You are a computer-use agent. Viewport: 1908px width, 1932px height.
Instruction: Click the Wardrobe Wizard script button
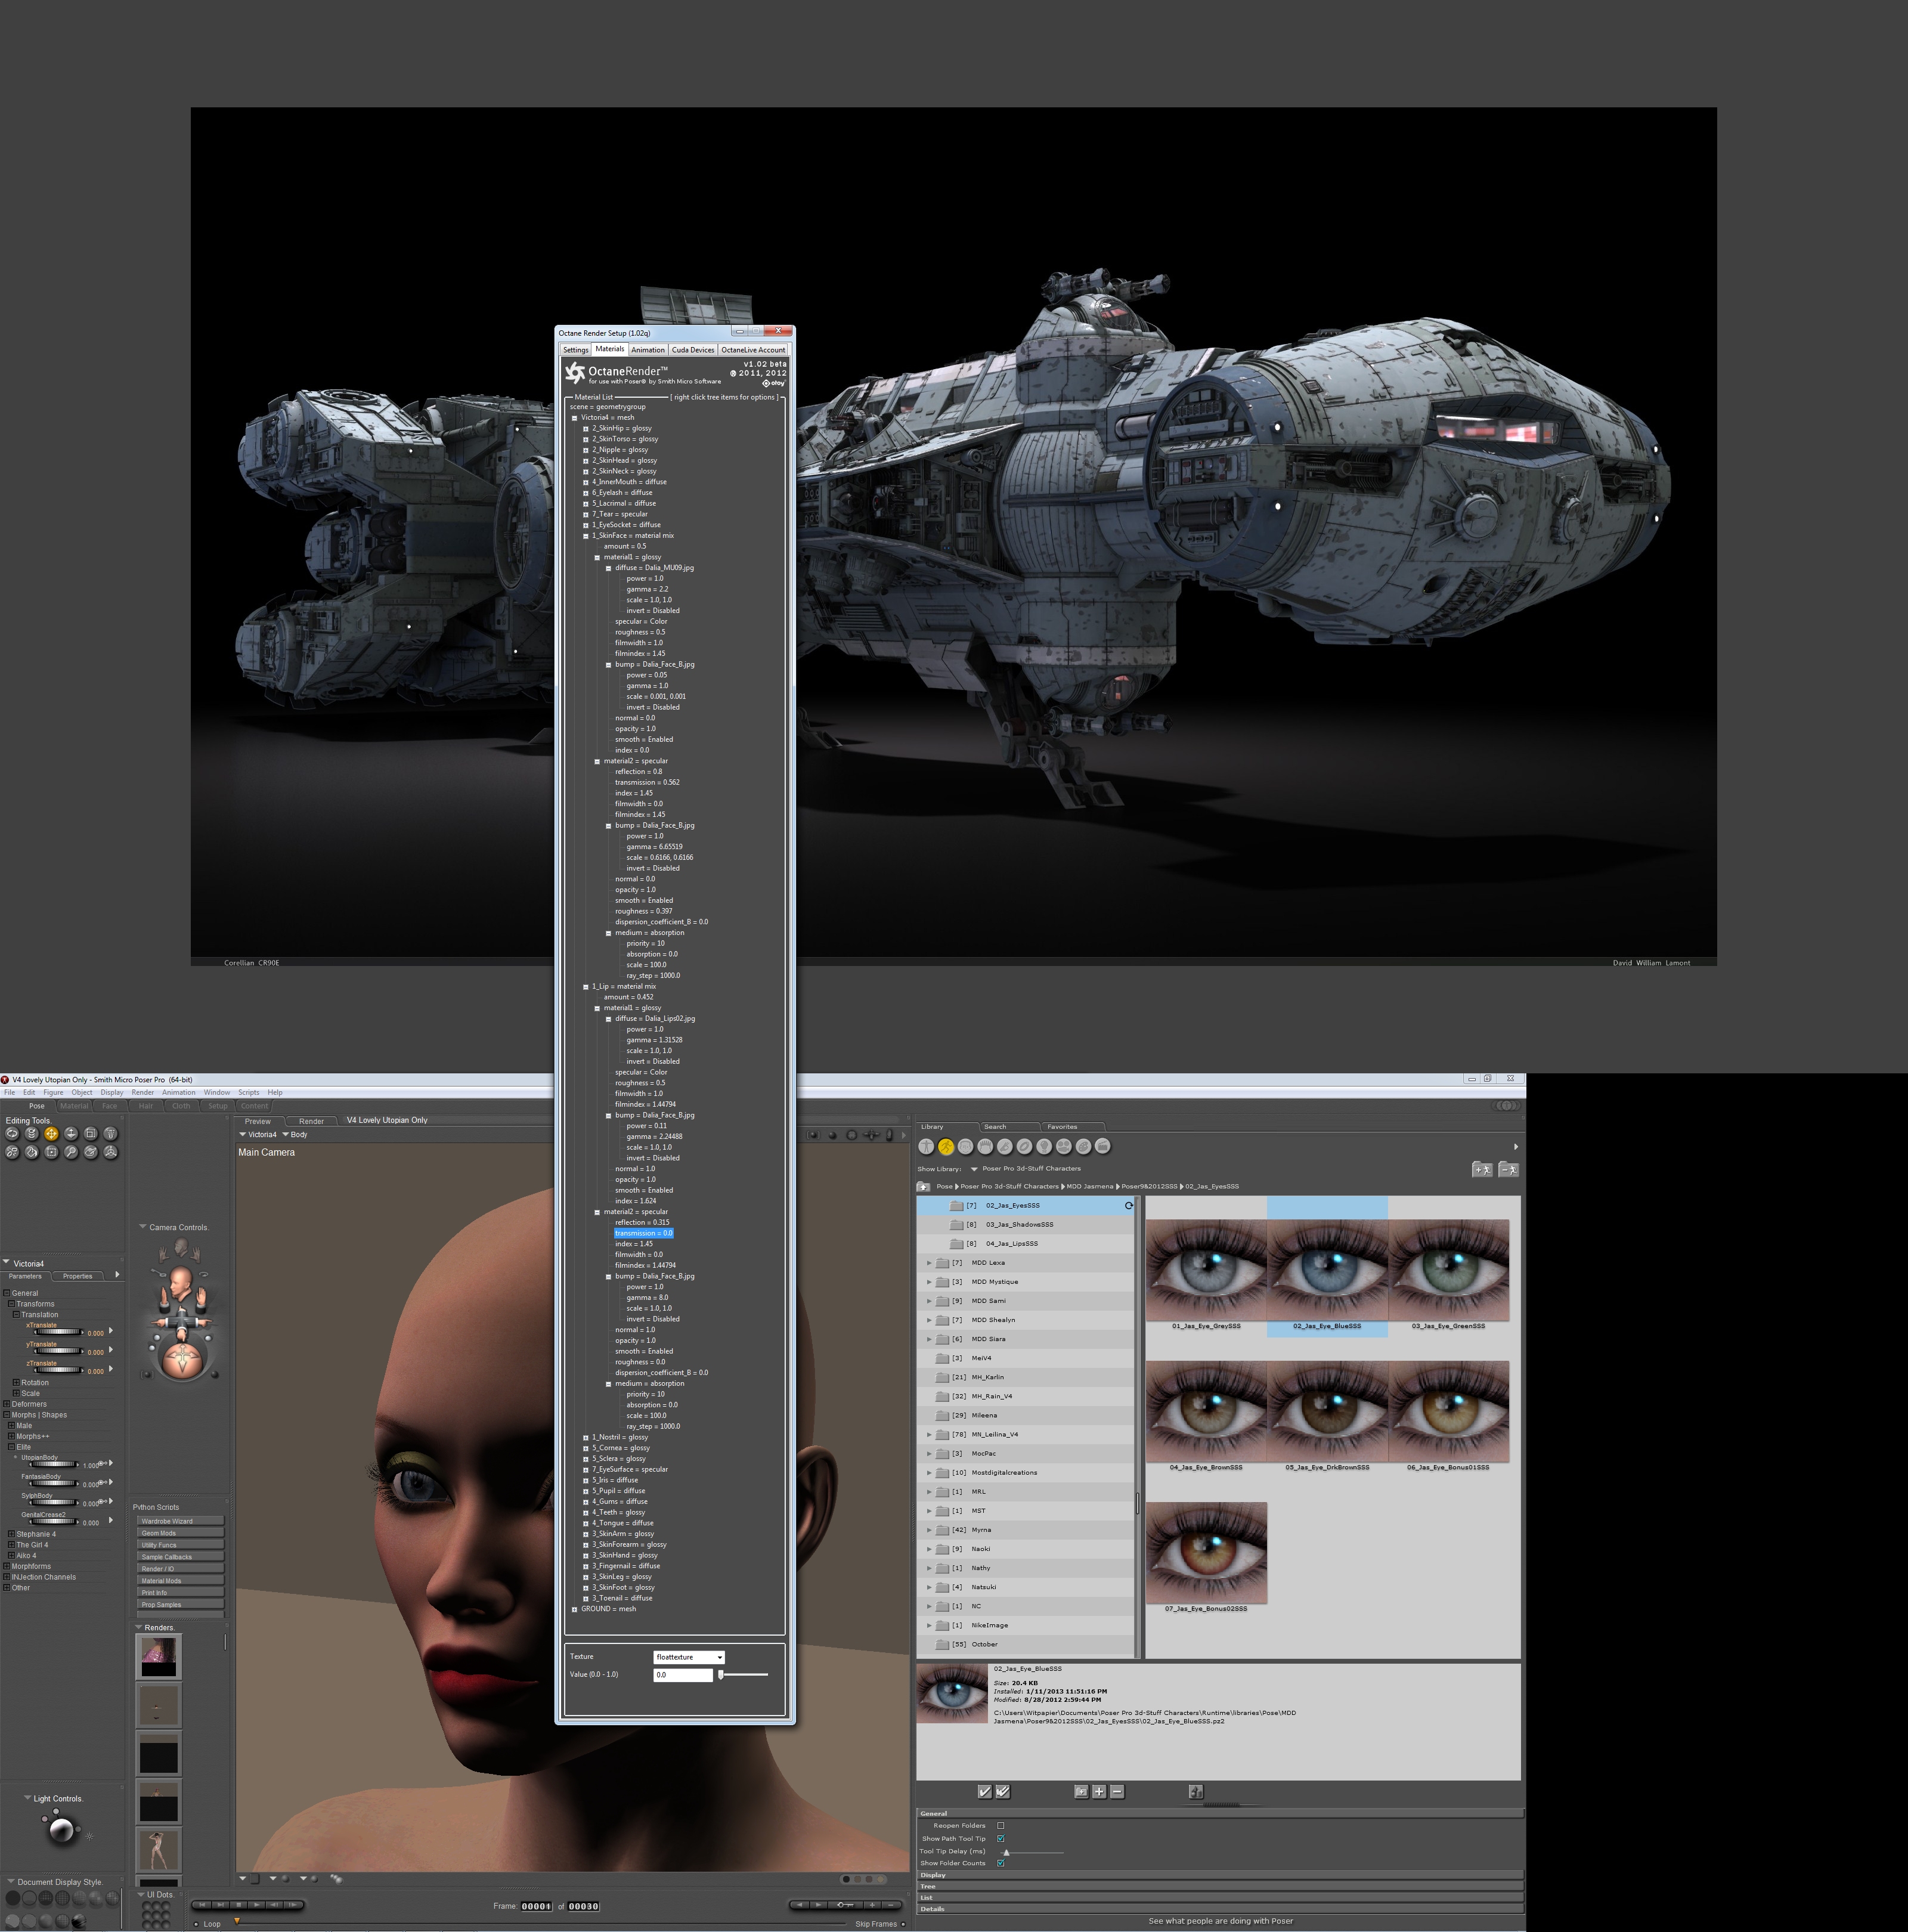click(180, 1521)
